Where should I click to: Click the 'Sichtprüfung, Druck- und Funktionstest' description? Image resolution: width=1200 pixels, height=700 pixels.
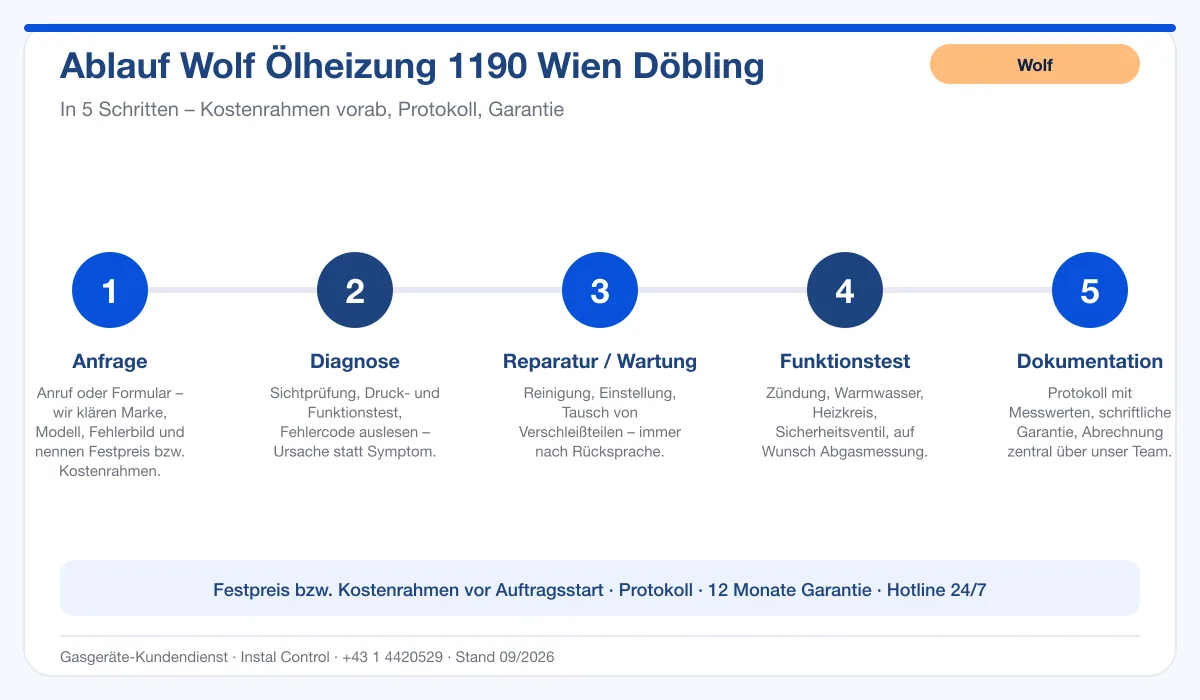point(355,422)
